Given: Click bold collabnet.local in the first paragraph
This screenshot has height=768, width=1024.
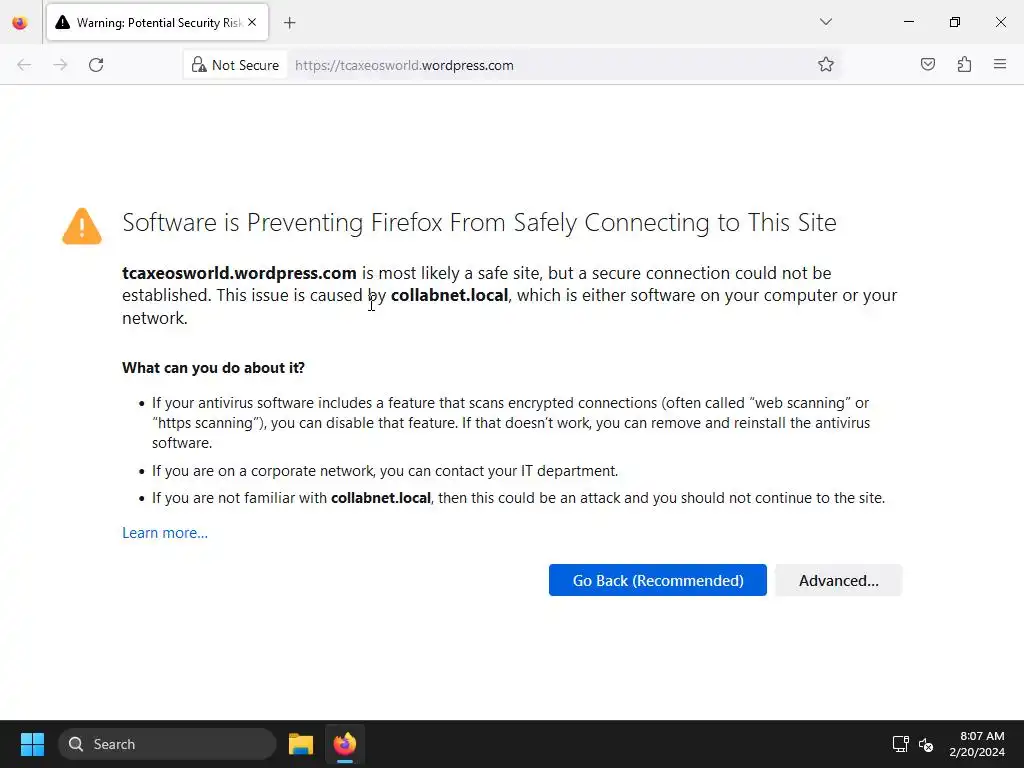Looking at the screenshot, I should click(x=449, y=295).
